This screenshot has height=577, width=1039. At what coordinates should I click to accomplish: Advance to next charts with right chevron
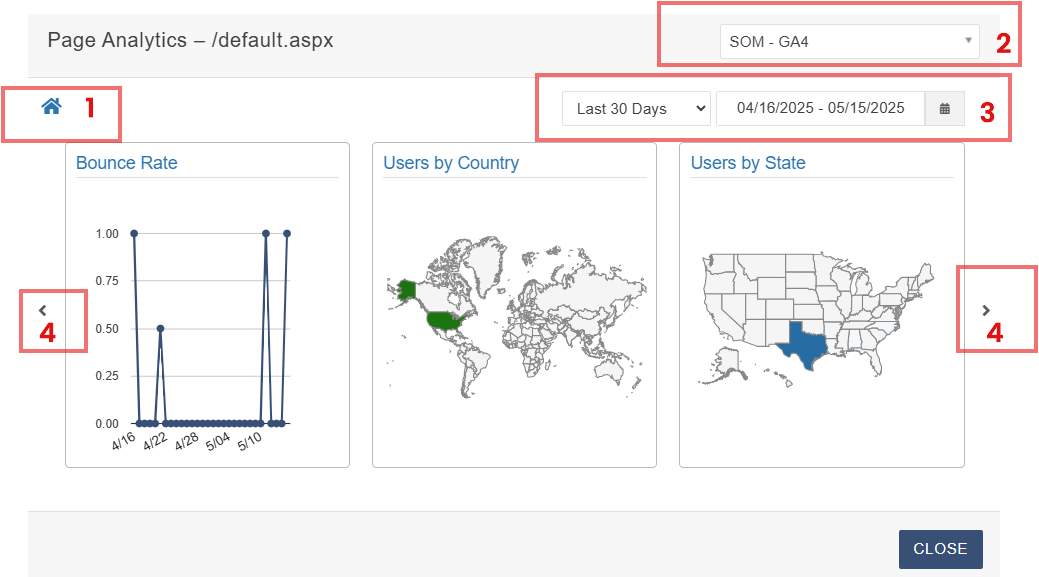point(986,310)
